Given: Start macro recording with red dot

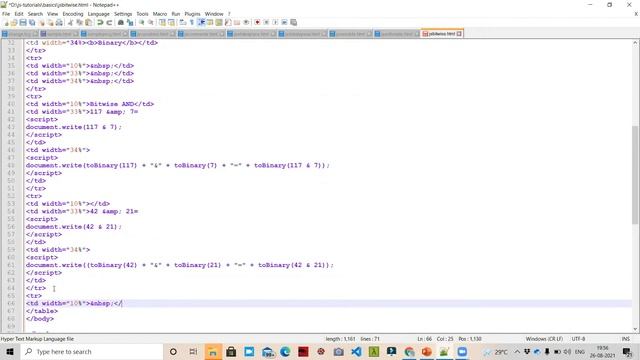Looking at the screenshot, I should 257,22.
